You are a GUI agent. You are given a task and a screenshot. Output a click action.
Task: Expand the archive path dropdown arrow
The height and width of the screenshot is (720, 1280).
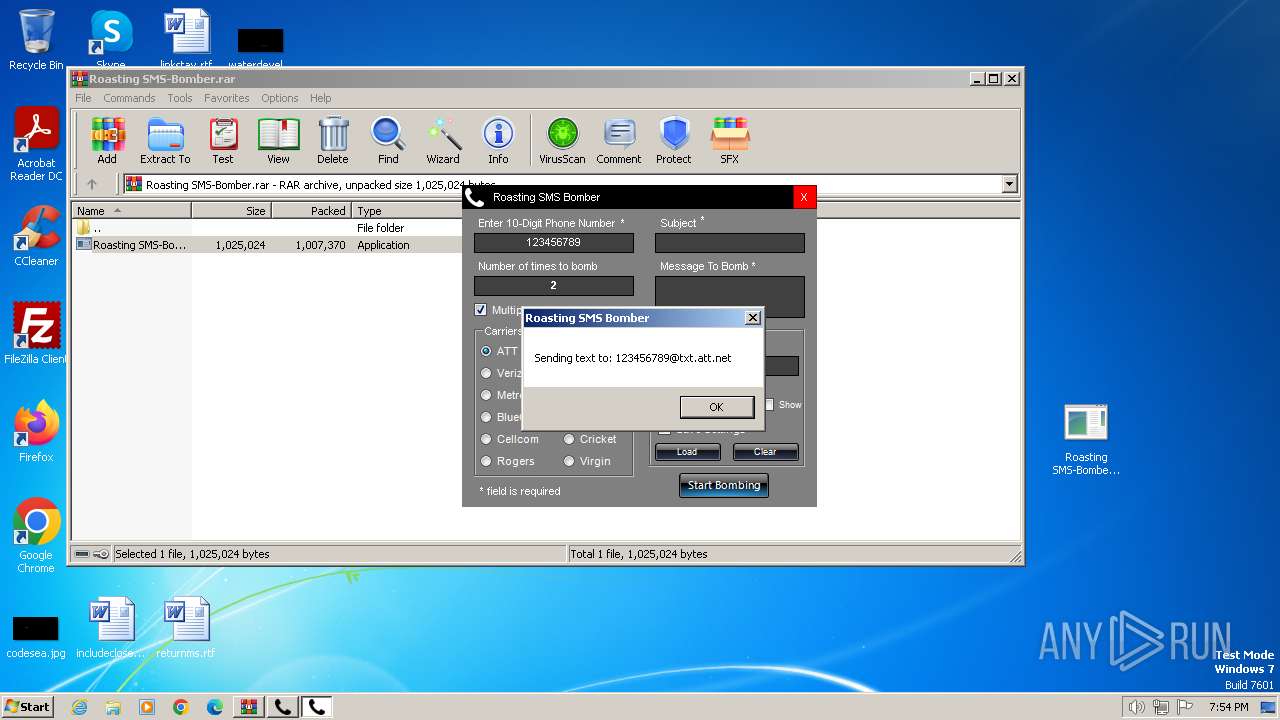click(1009, 184)
